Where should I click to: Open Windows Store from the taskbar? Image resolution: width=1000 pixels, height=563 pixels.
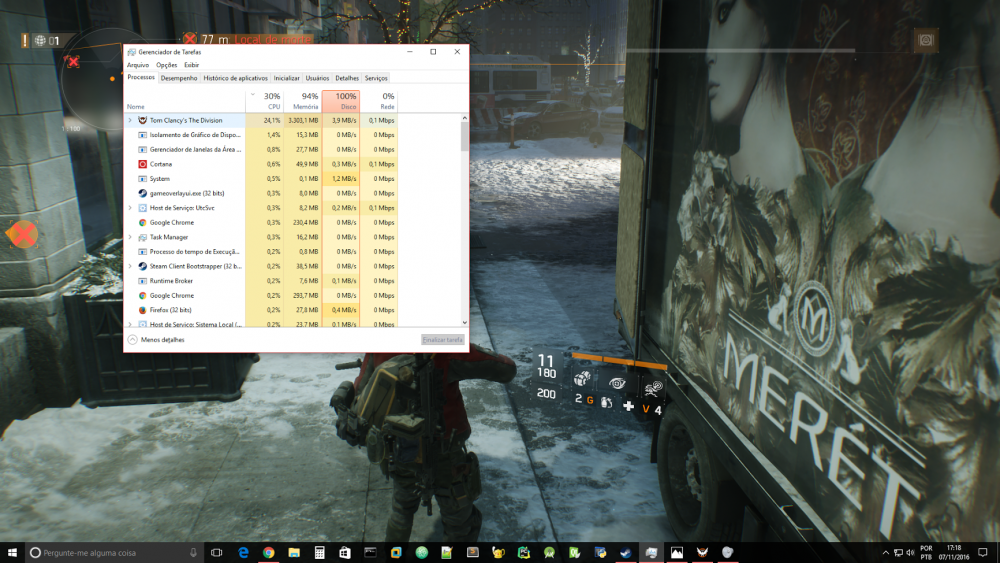pyautogui.click(x=345, y=552)
